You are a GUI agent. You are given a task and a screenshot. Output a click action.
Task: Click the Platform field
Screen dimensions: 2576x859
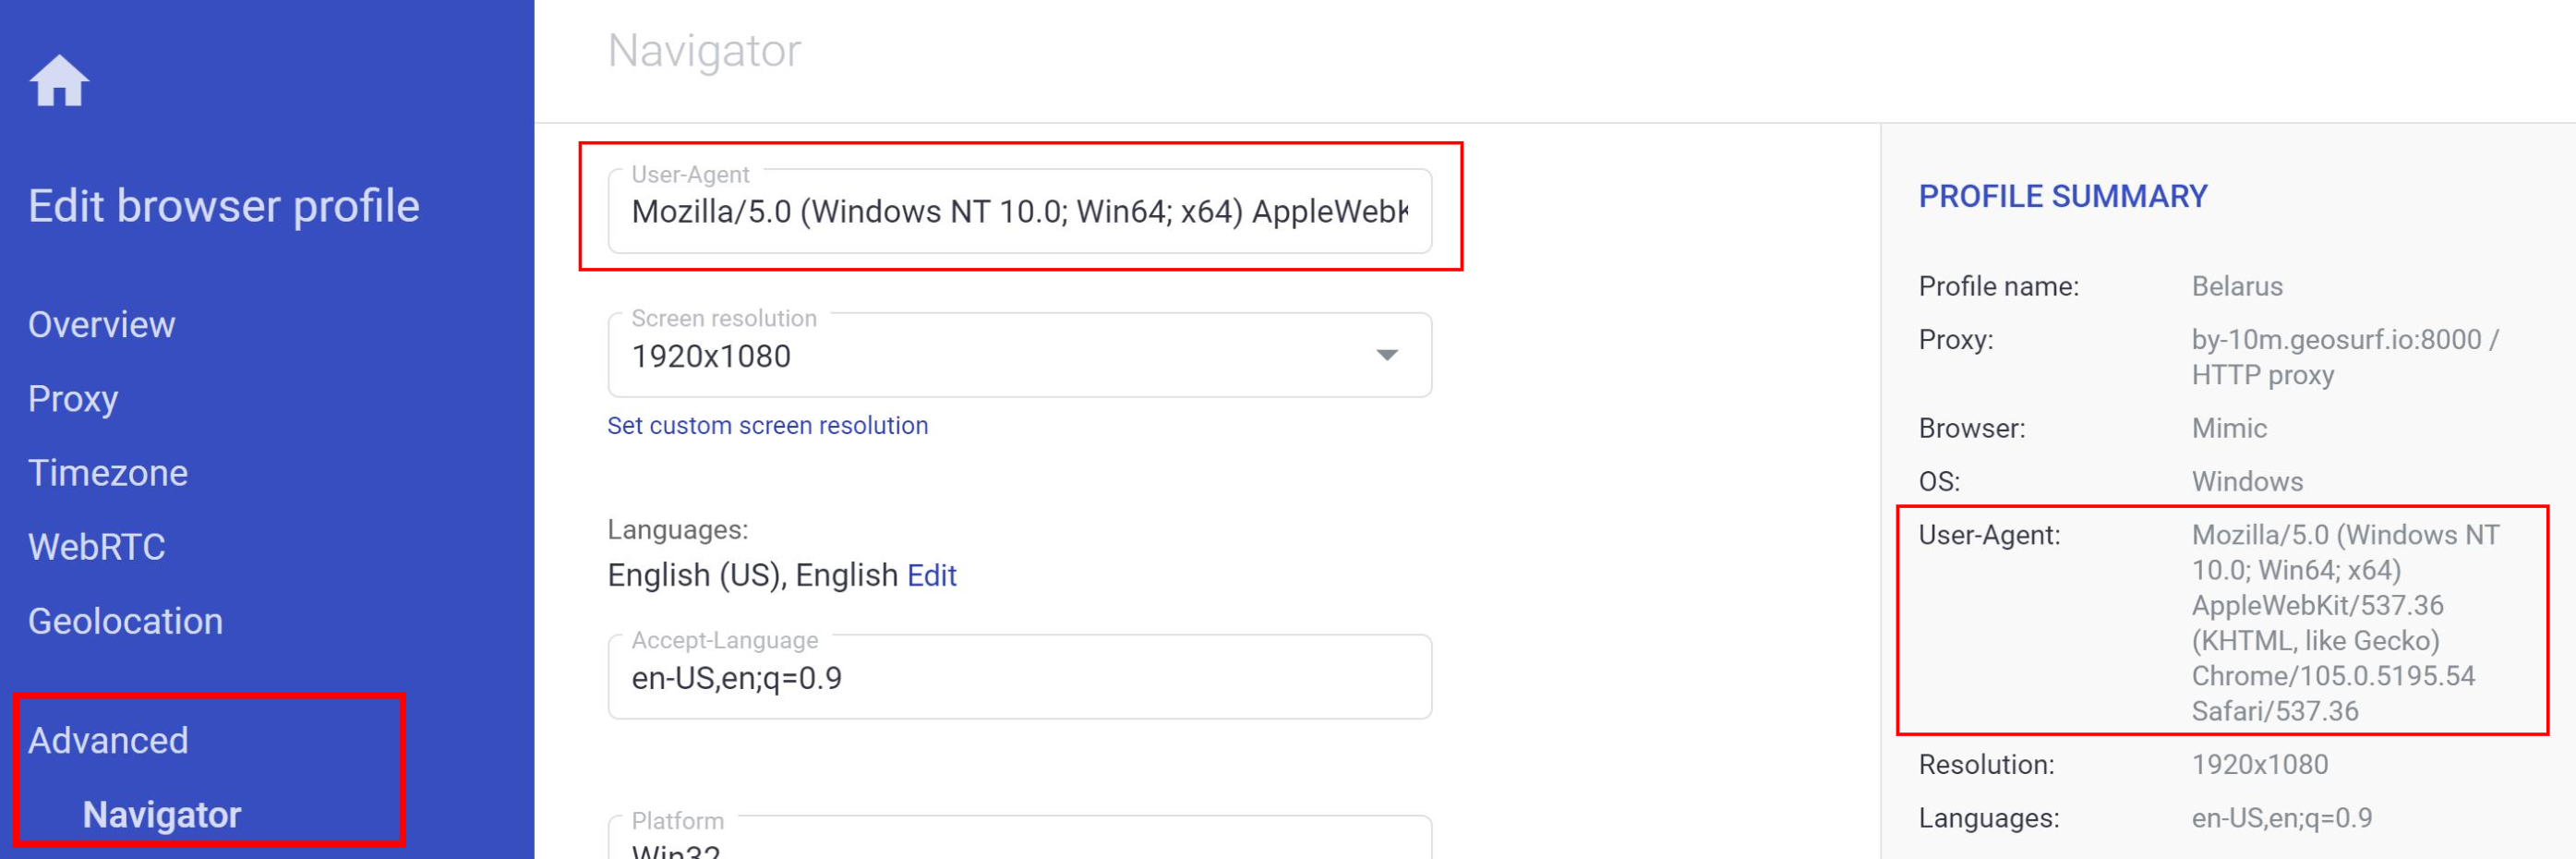tap(1019, 838)
